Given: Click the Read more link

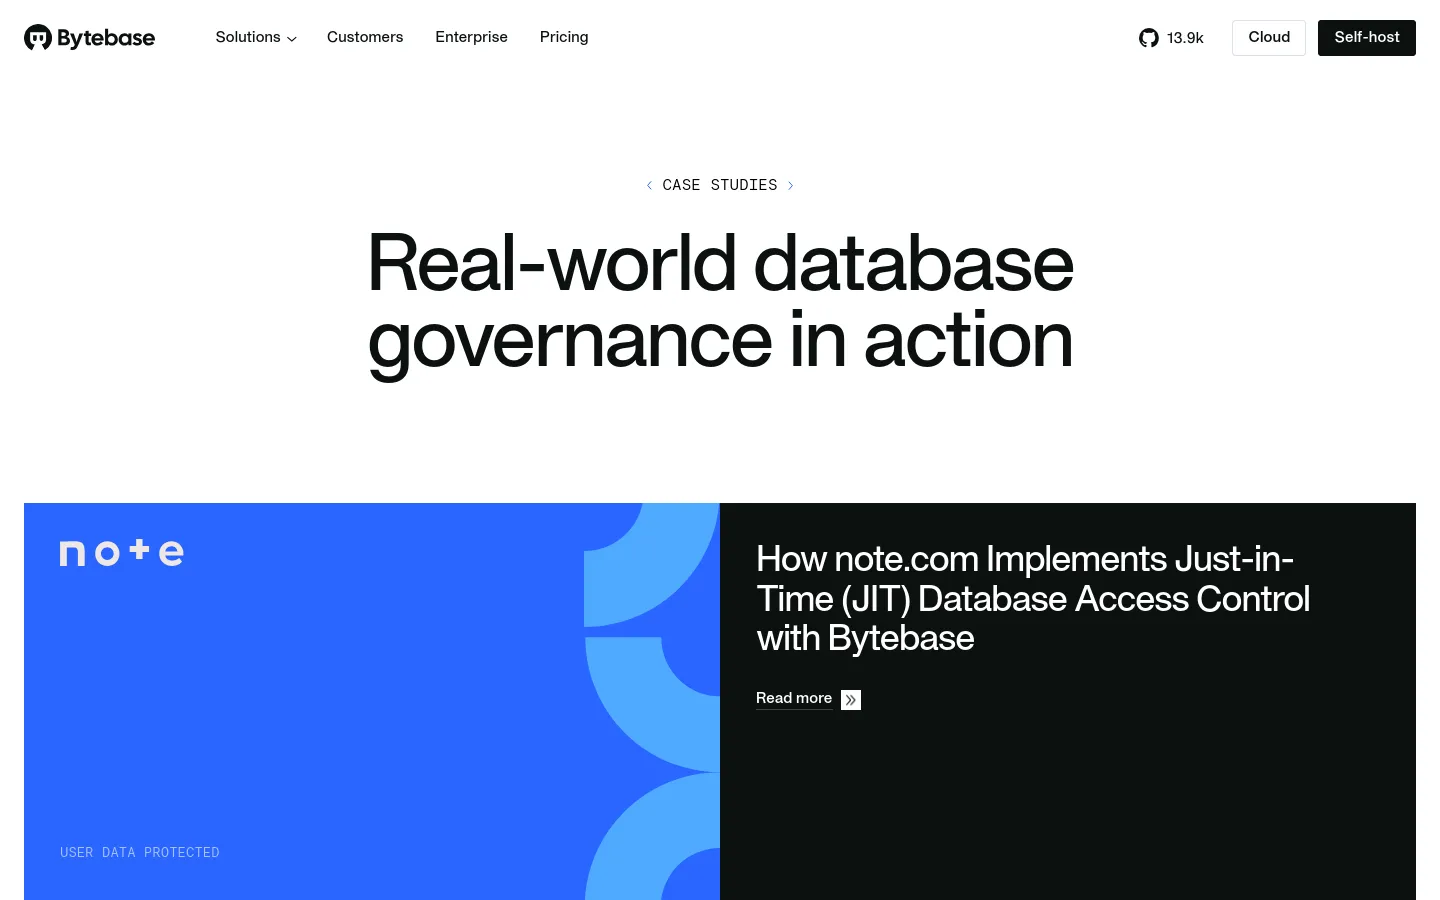Looking at the screenshot, I should click(794, 698).
